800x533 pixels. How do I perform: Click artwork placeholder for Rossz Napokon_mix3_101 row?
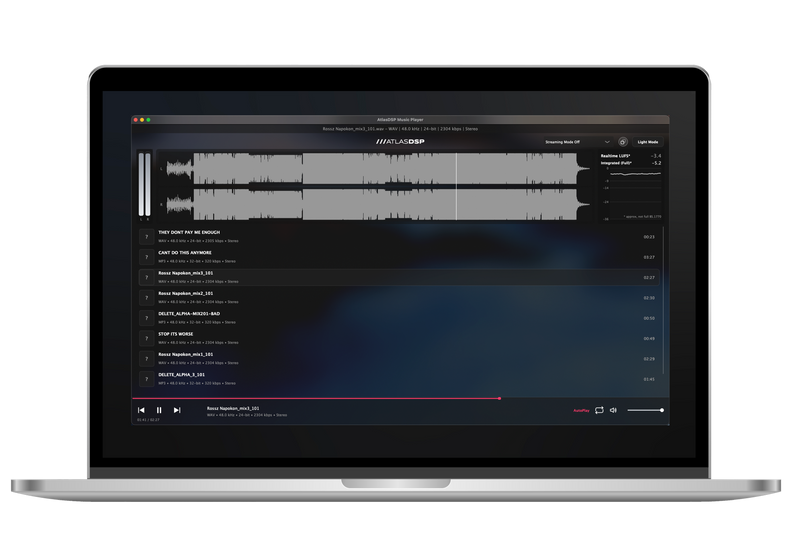click(146, 277)
